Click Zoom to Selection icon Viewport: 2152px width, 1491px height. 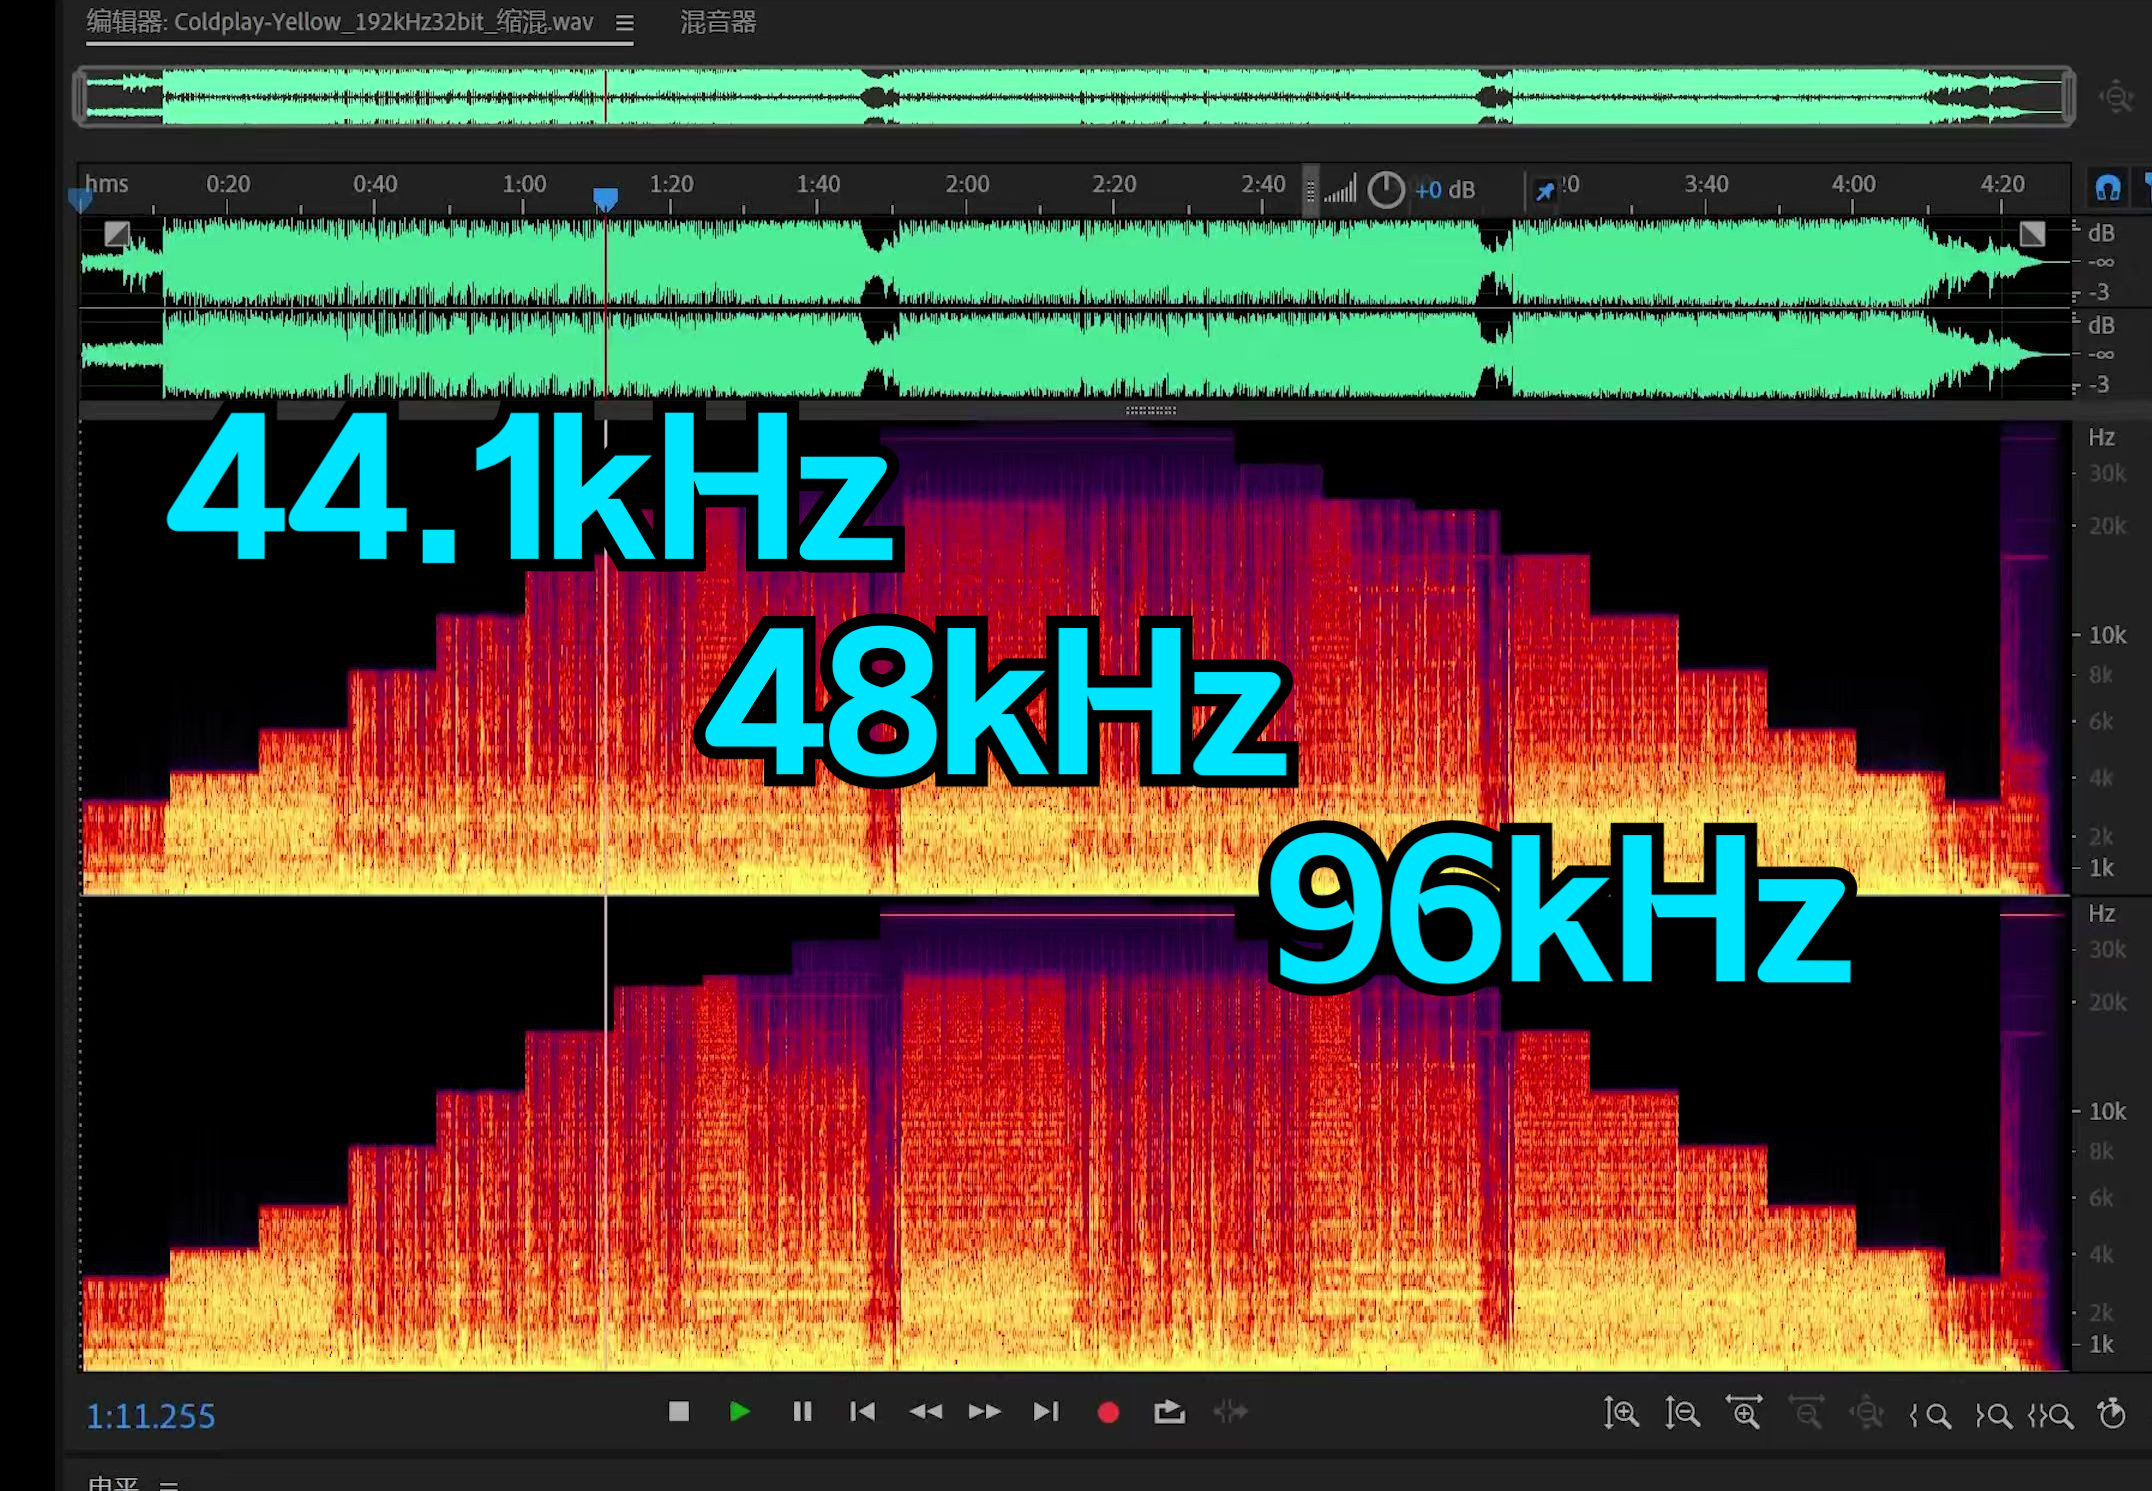click(x=2051, y=1415)
